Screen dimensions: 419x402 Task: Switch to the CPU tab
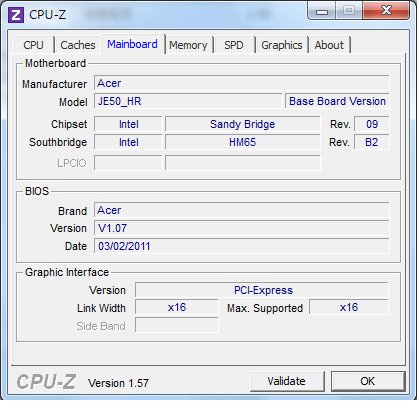[x=33, y=45]
